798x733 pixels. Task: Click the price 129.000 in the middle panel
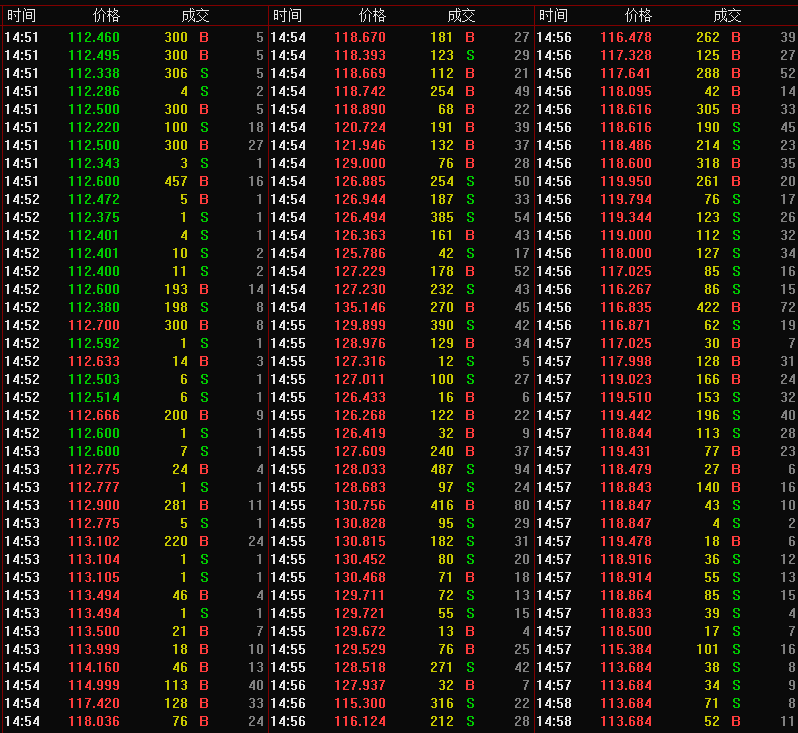pyautogui.click(x=360, y=163)
